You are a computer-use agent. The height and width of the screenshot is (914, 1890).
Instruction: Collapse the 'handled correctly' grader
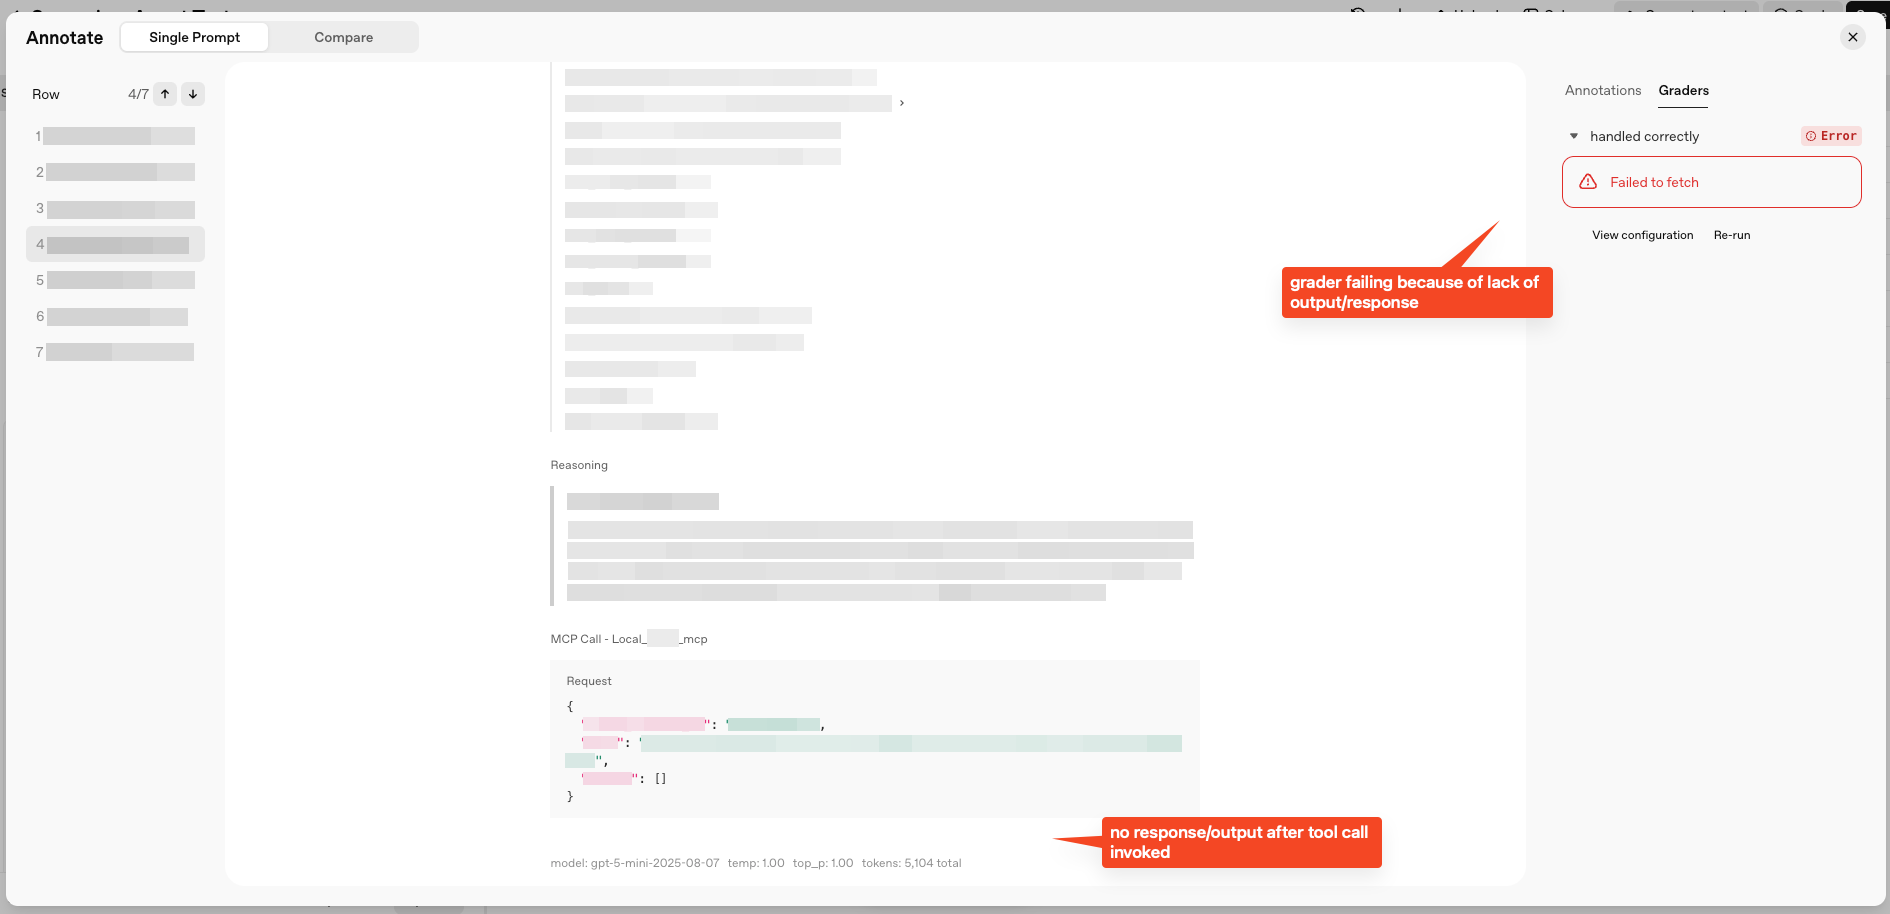coord(1574,136)
